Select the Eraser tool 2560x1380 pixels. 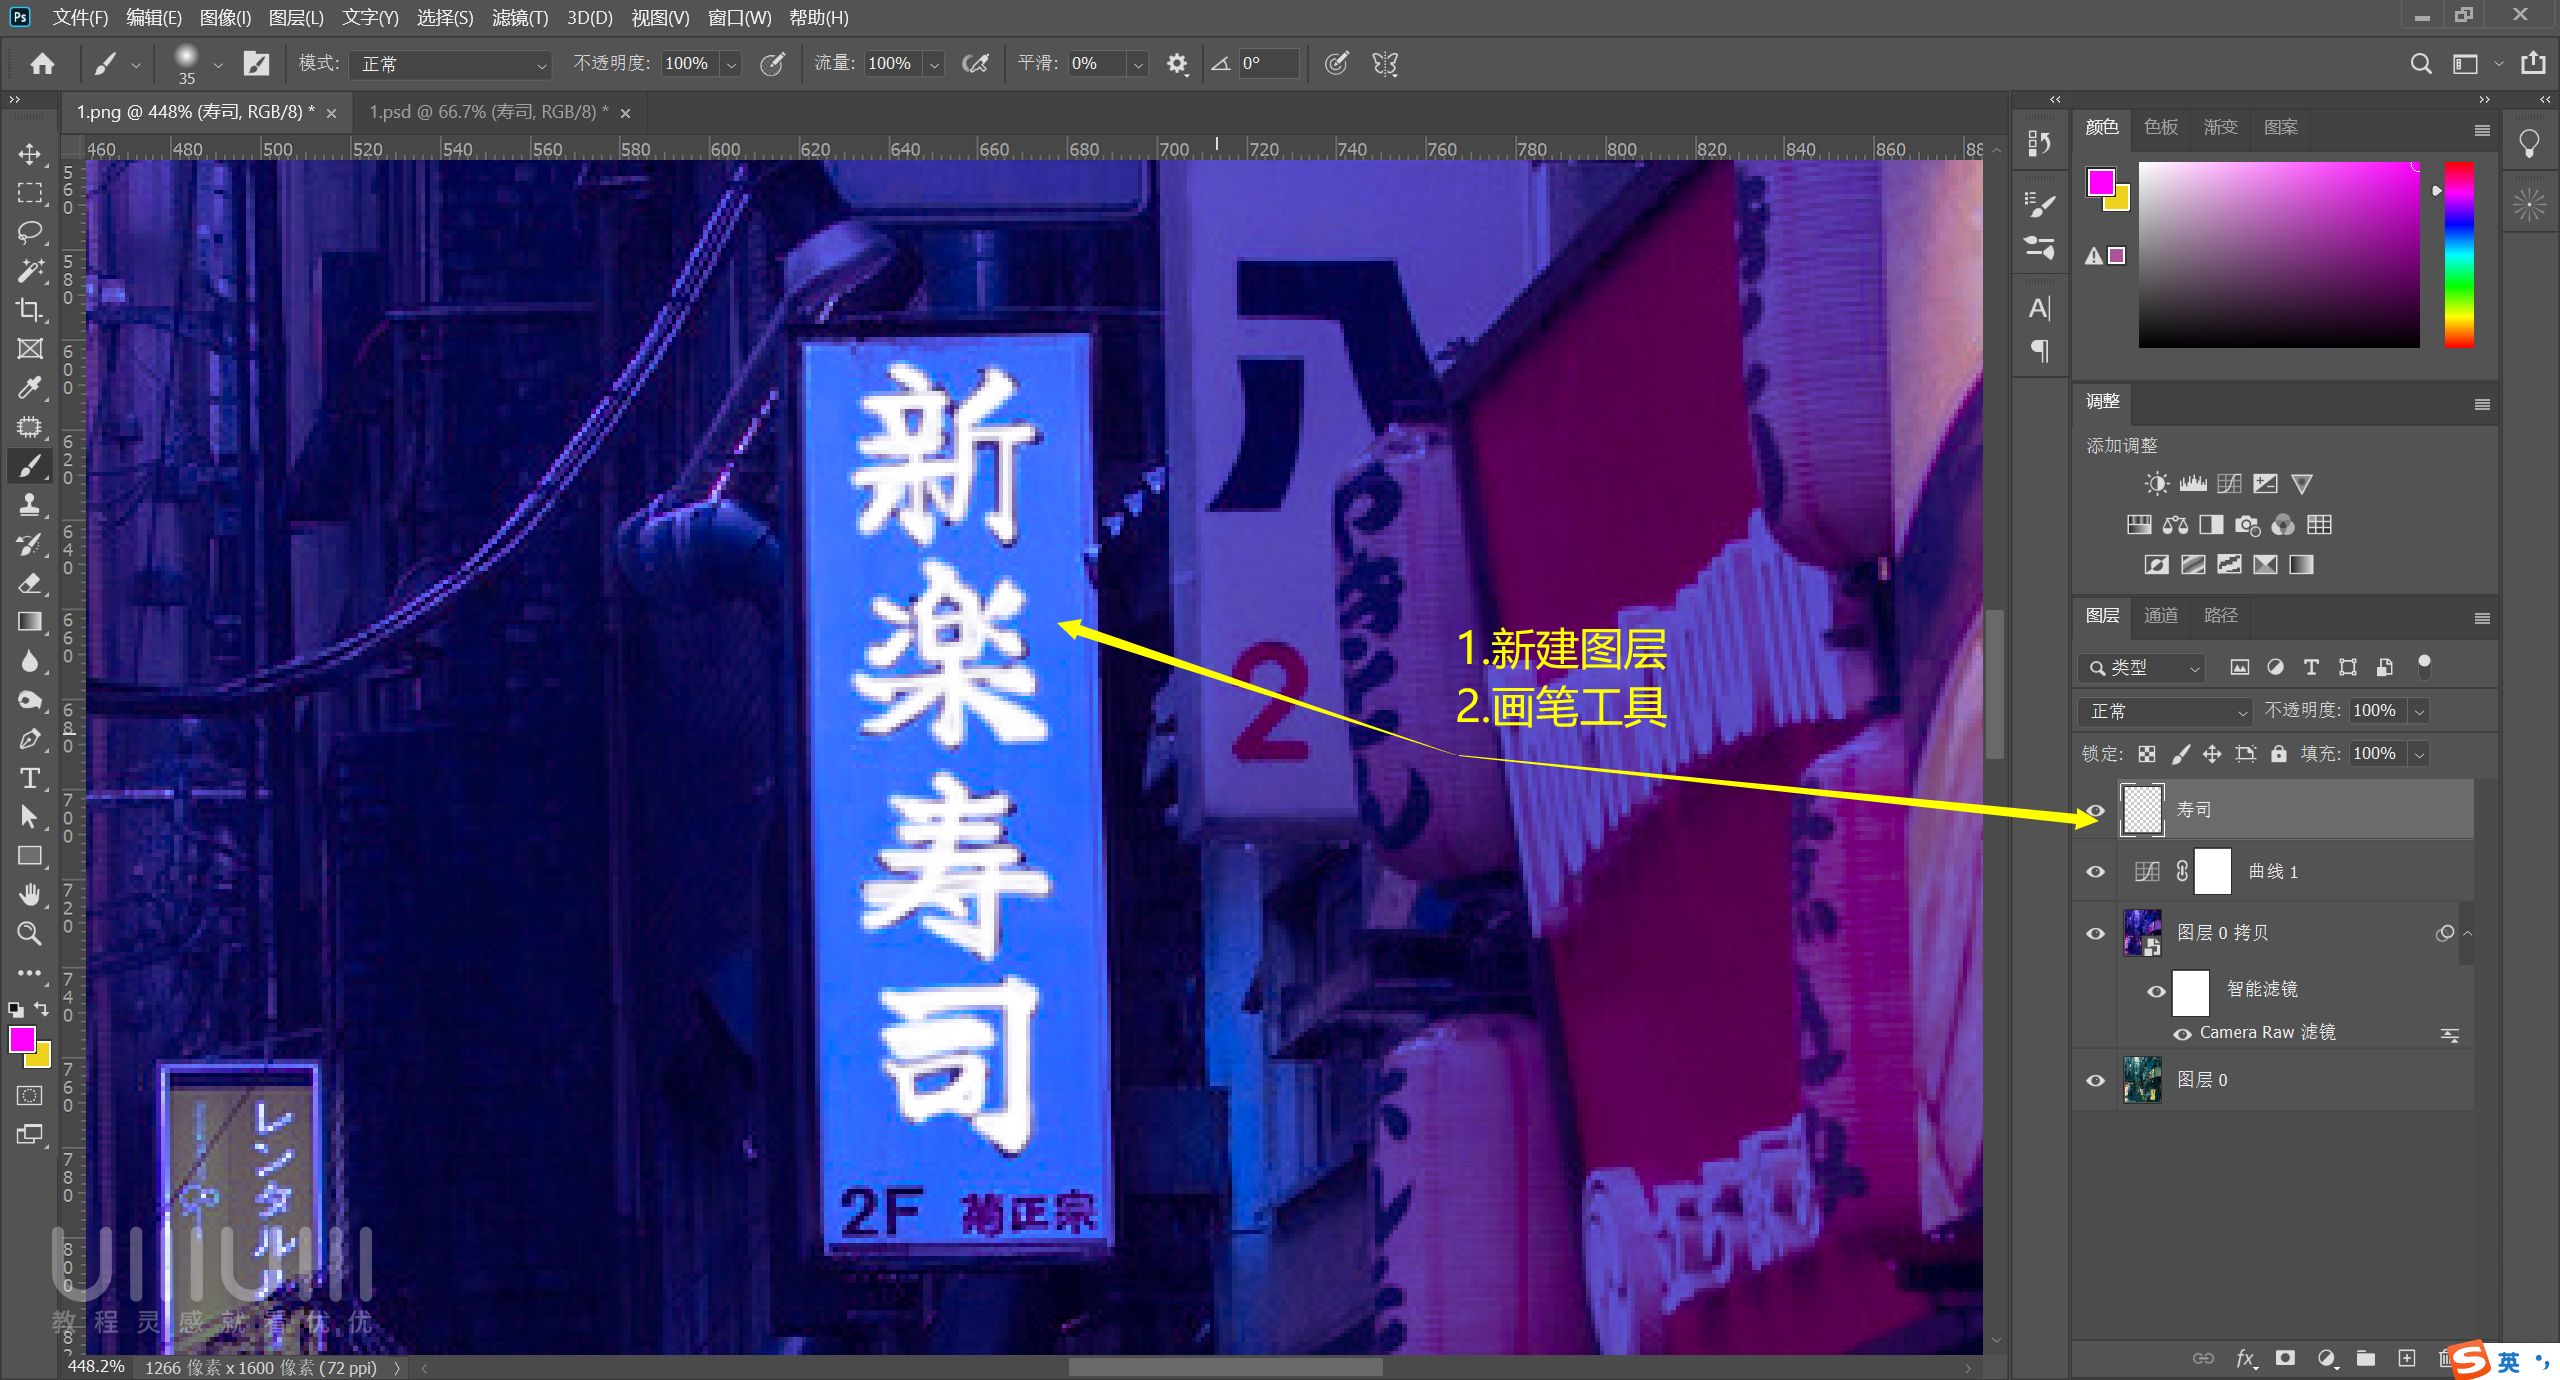[x=30, y=583]
